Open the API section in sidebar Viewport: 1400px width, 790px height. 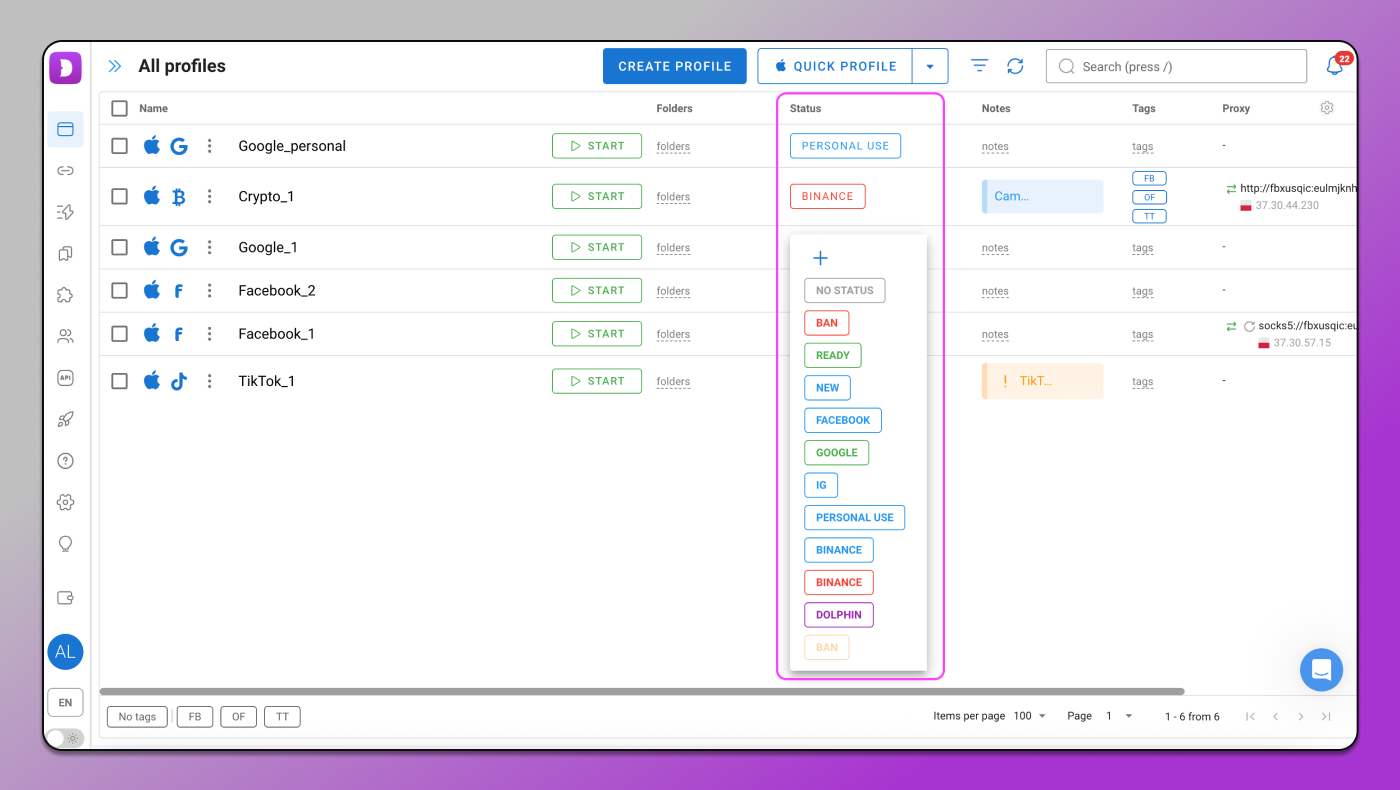pyautogui.click(x=65, y=378)
